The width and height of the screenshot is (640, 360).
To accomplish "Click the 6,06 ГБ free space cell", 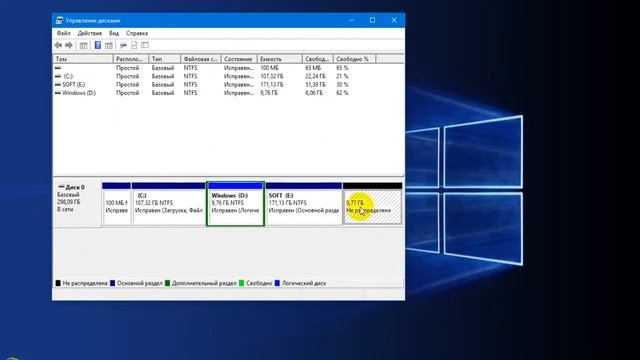I will (314, 93).
